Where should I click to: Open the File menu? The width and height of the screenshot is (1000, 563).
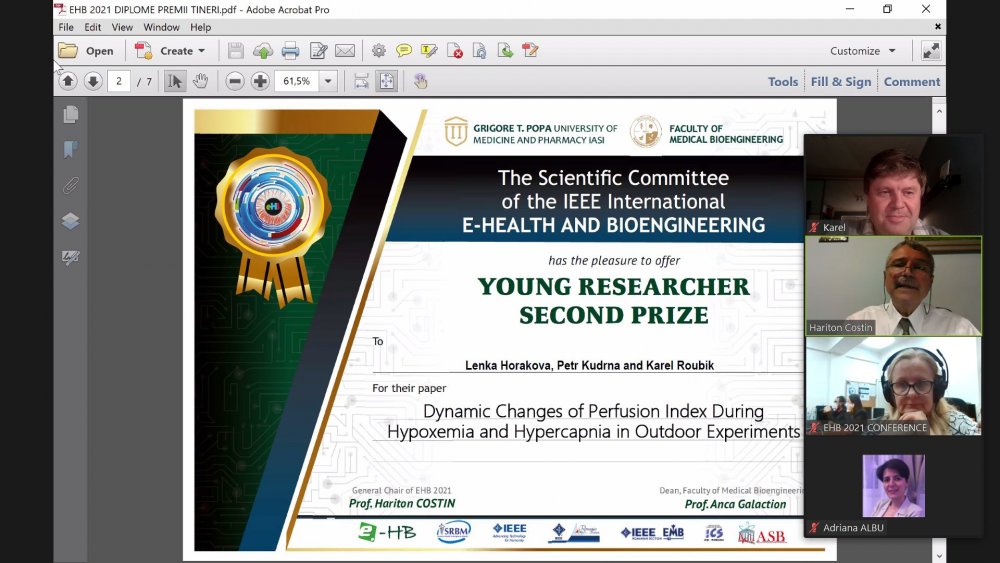click(66, 27)
